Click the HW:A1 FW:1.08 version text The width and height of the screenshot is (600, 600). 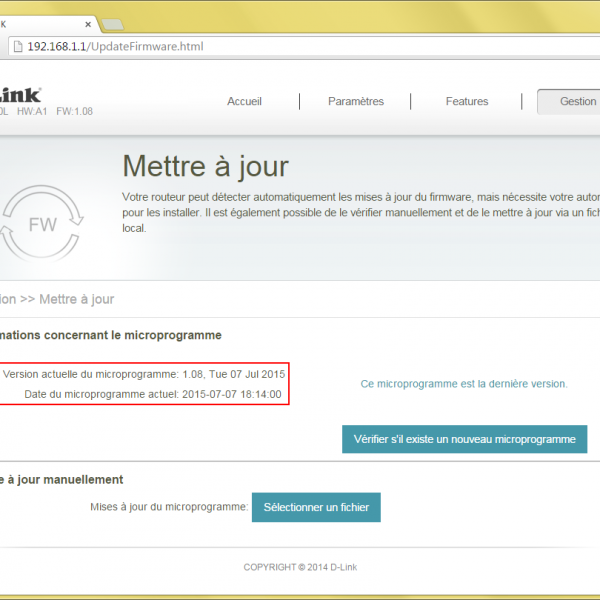tap(54, 112)
